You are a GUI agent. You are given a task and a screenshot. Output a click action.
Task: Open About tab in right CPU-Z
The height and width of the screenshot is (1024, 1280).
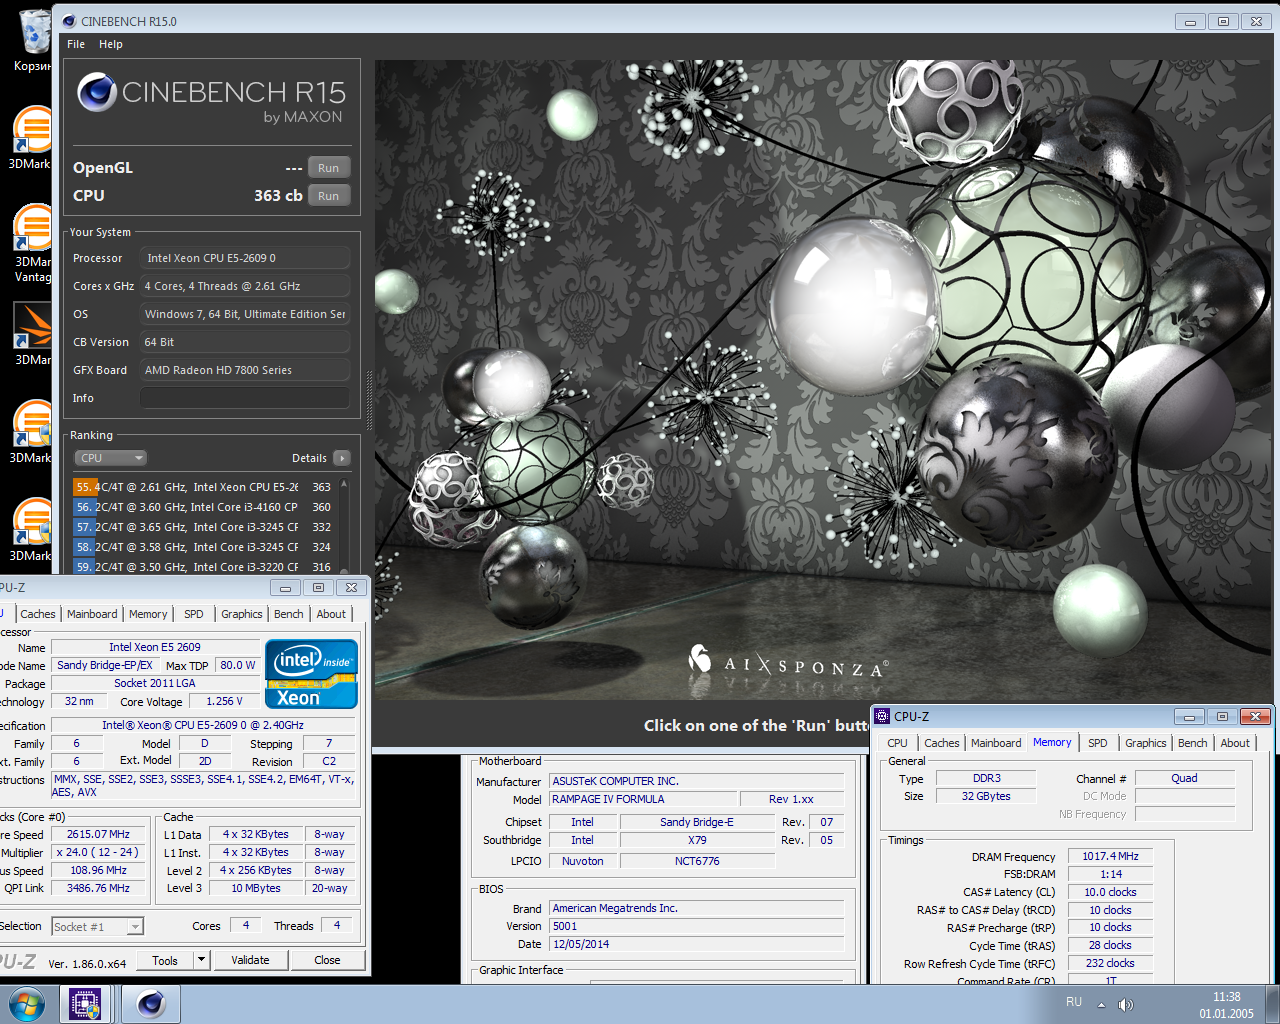1235,743
